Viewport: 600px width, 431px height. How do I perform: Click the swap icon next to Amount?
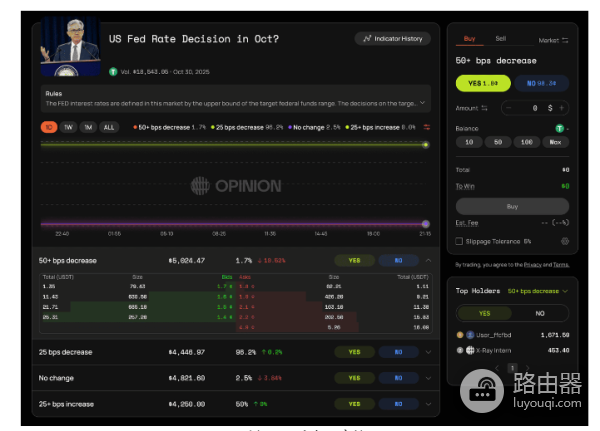click(486, 107)
